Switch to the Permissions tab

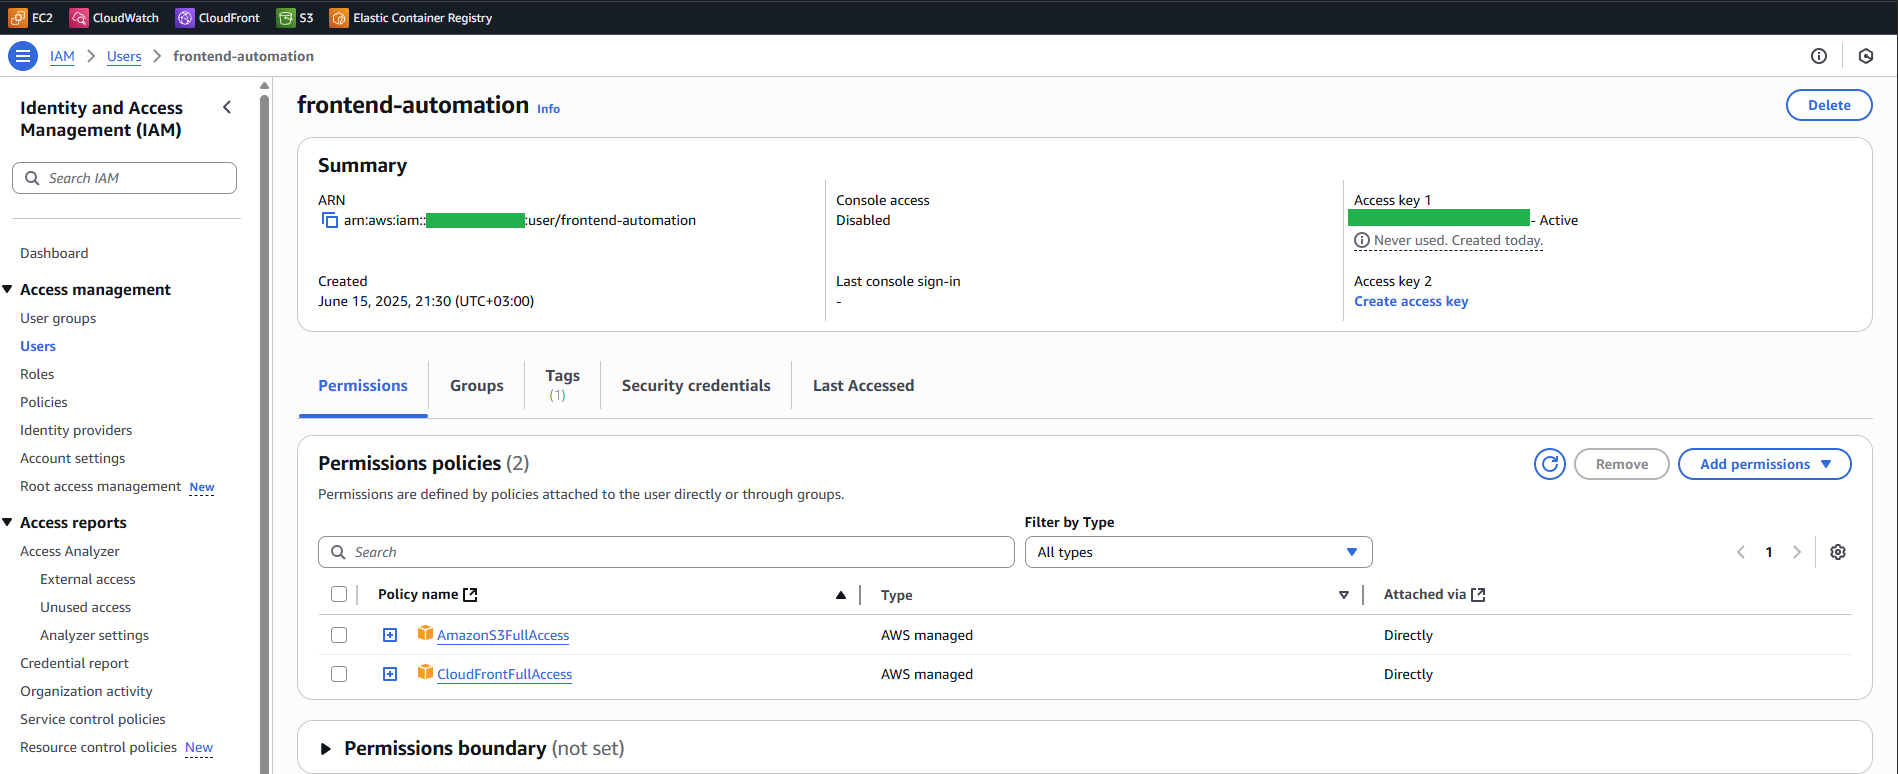tap(363, 385)
